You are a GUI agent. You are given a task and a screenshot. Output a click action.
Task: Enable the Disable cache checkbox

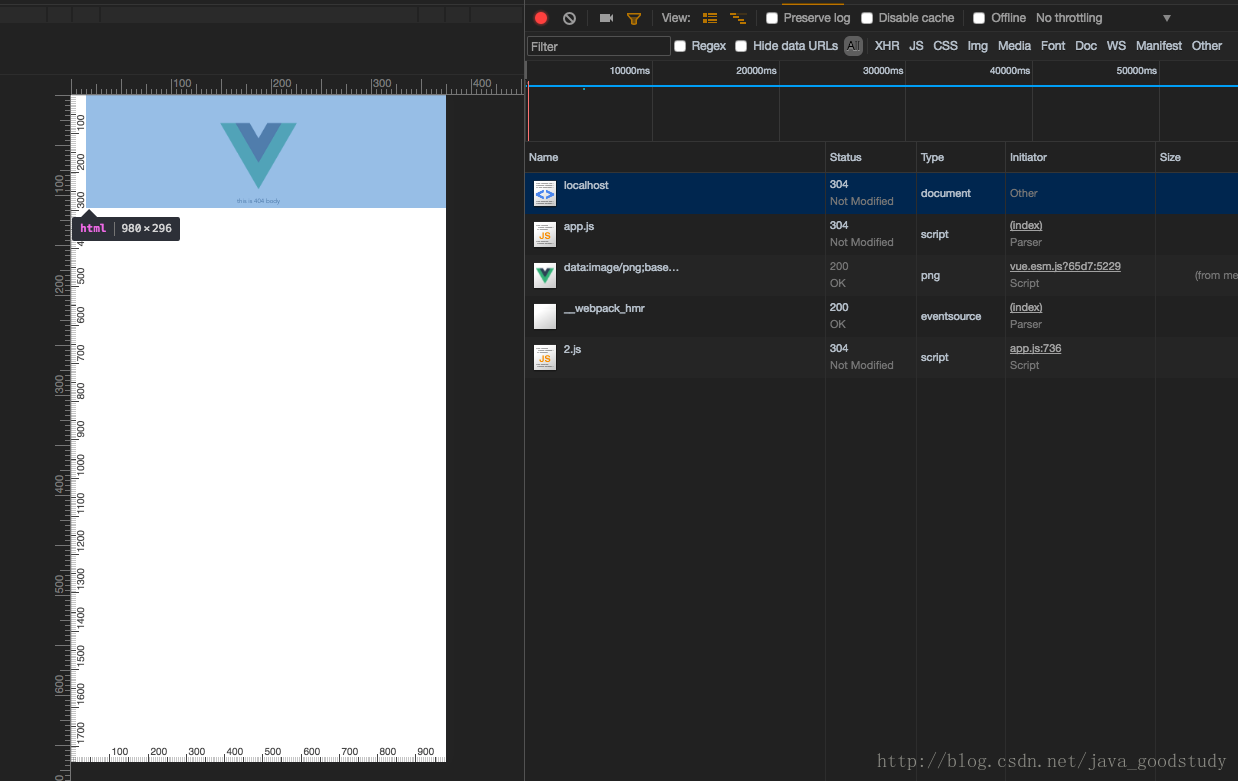867,18
